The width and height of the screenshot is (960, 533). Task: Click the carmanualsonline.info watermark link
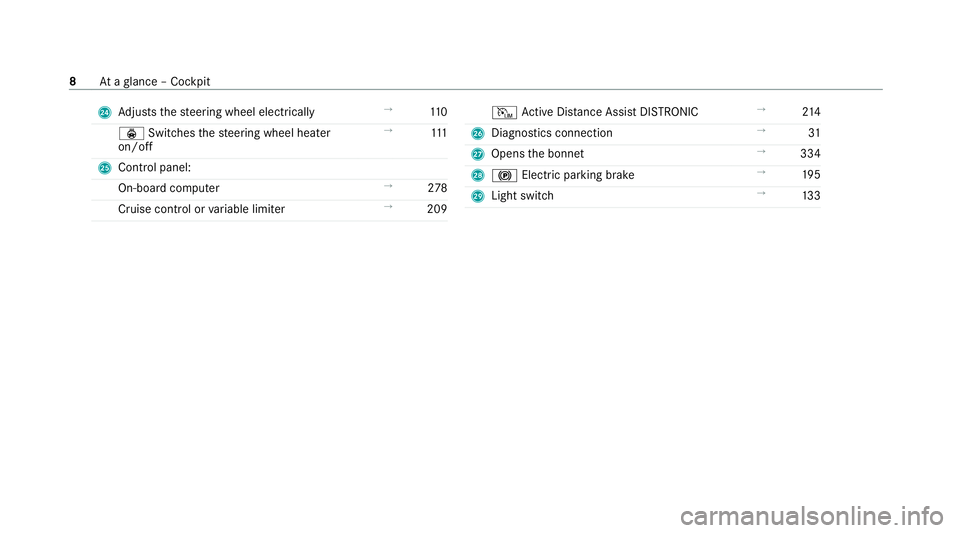pyautogui.click(x=812, y=516)
